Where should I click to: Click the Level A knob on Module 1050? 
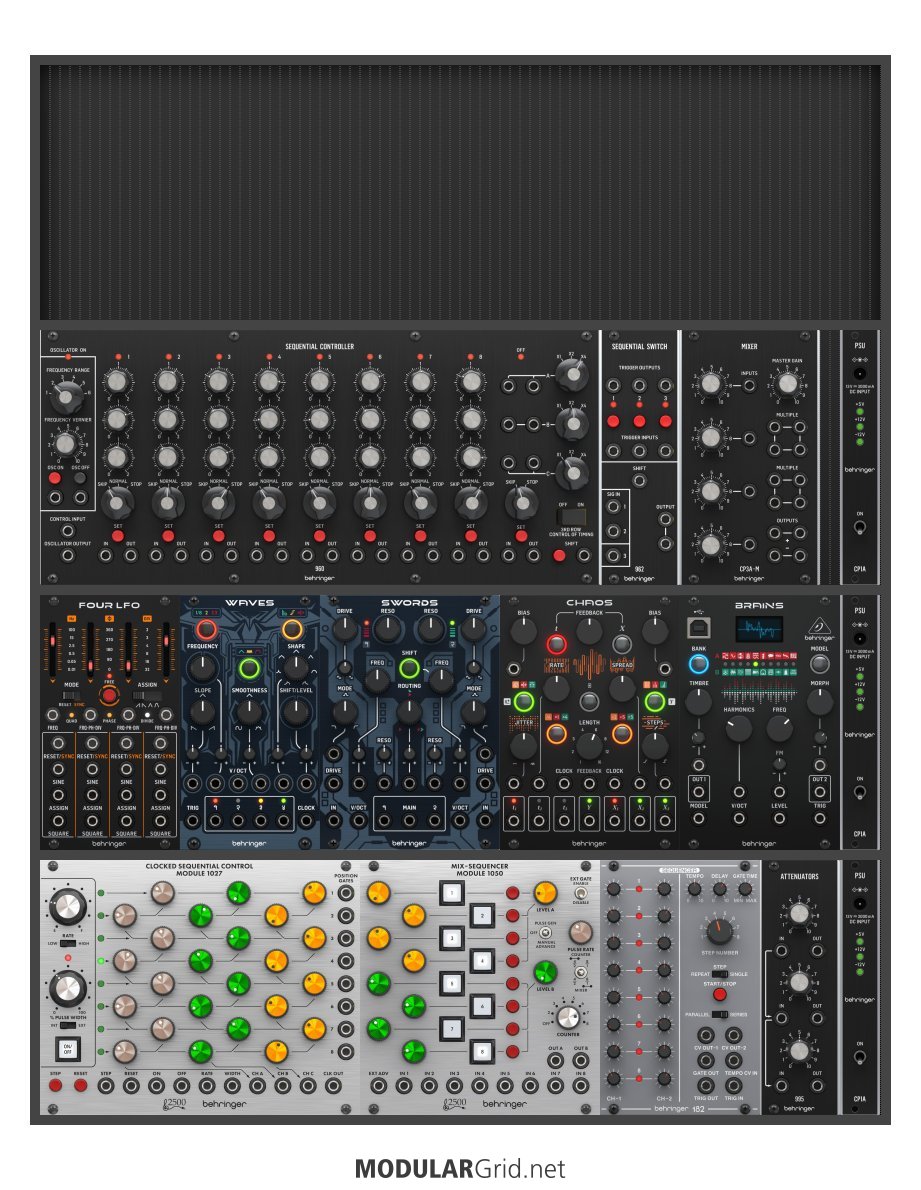(545, 892)
